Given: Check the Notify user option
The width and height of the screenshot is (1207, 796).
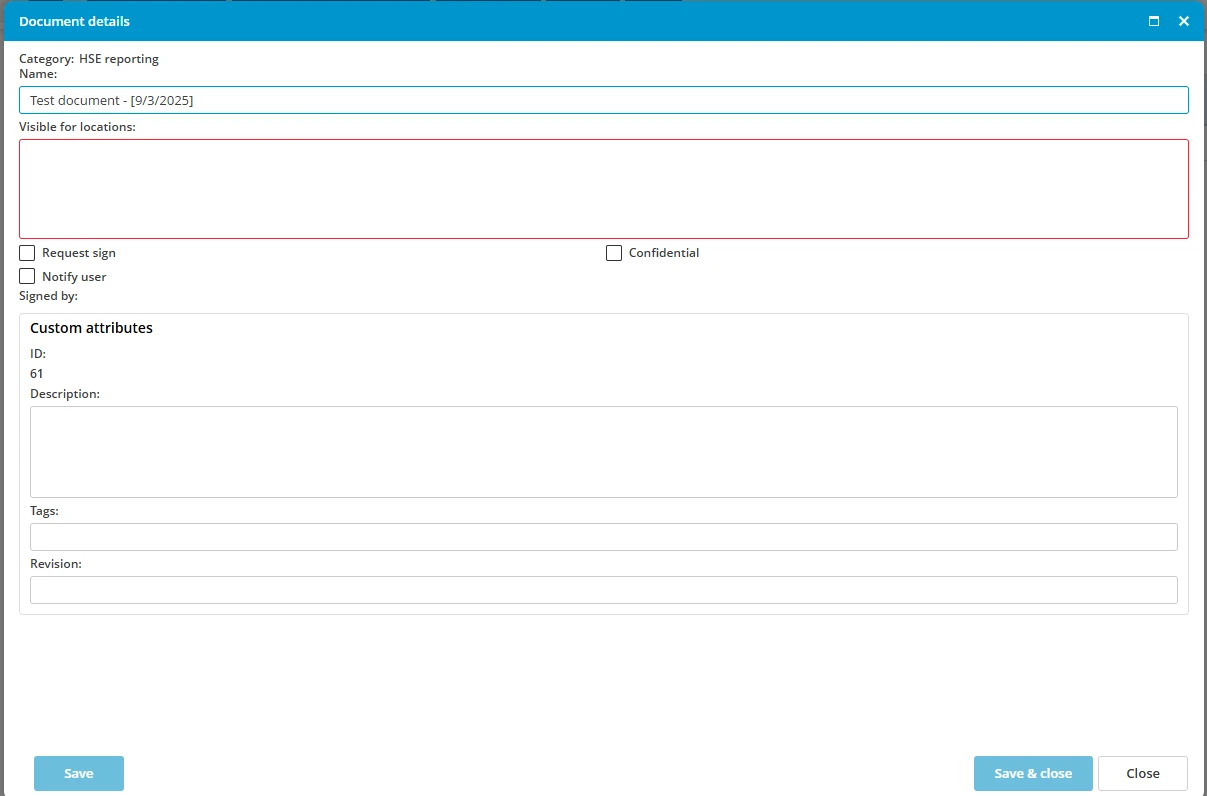Looking at the screenshot, I should click(27, 276).
